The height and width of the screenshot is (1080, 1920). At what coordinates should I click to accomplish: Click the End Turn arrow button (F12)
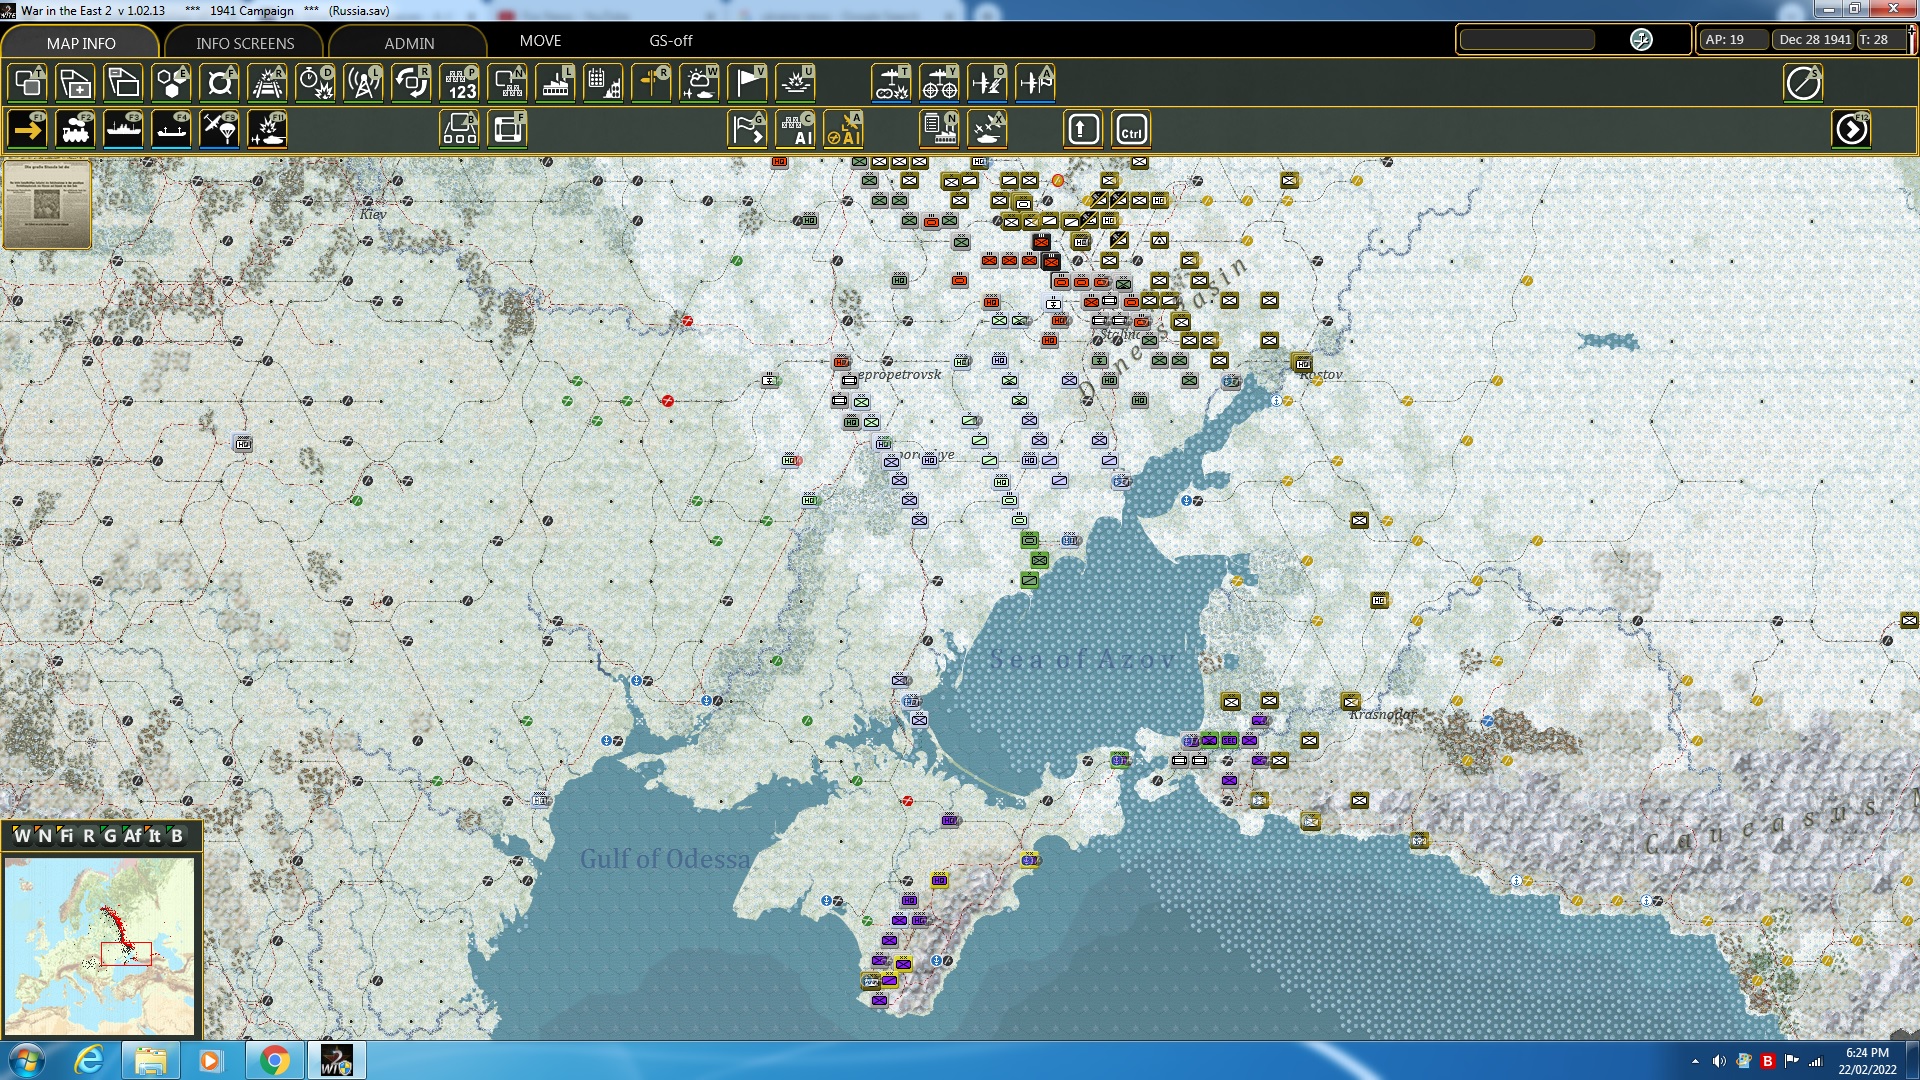coord(1852,130)
